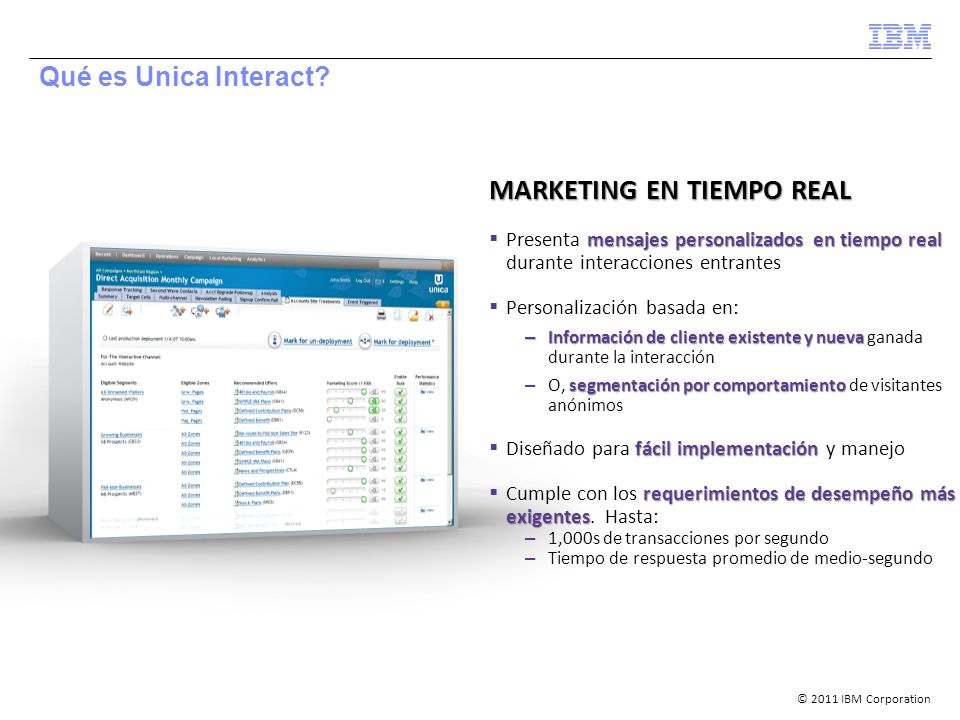Click the Mark for un-deployment link
The width and height of the screenshot is (960, 720).
pyautogui.click(x=318, y=341)
